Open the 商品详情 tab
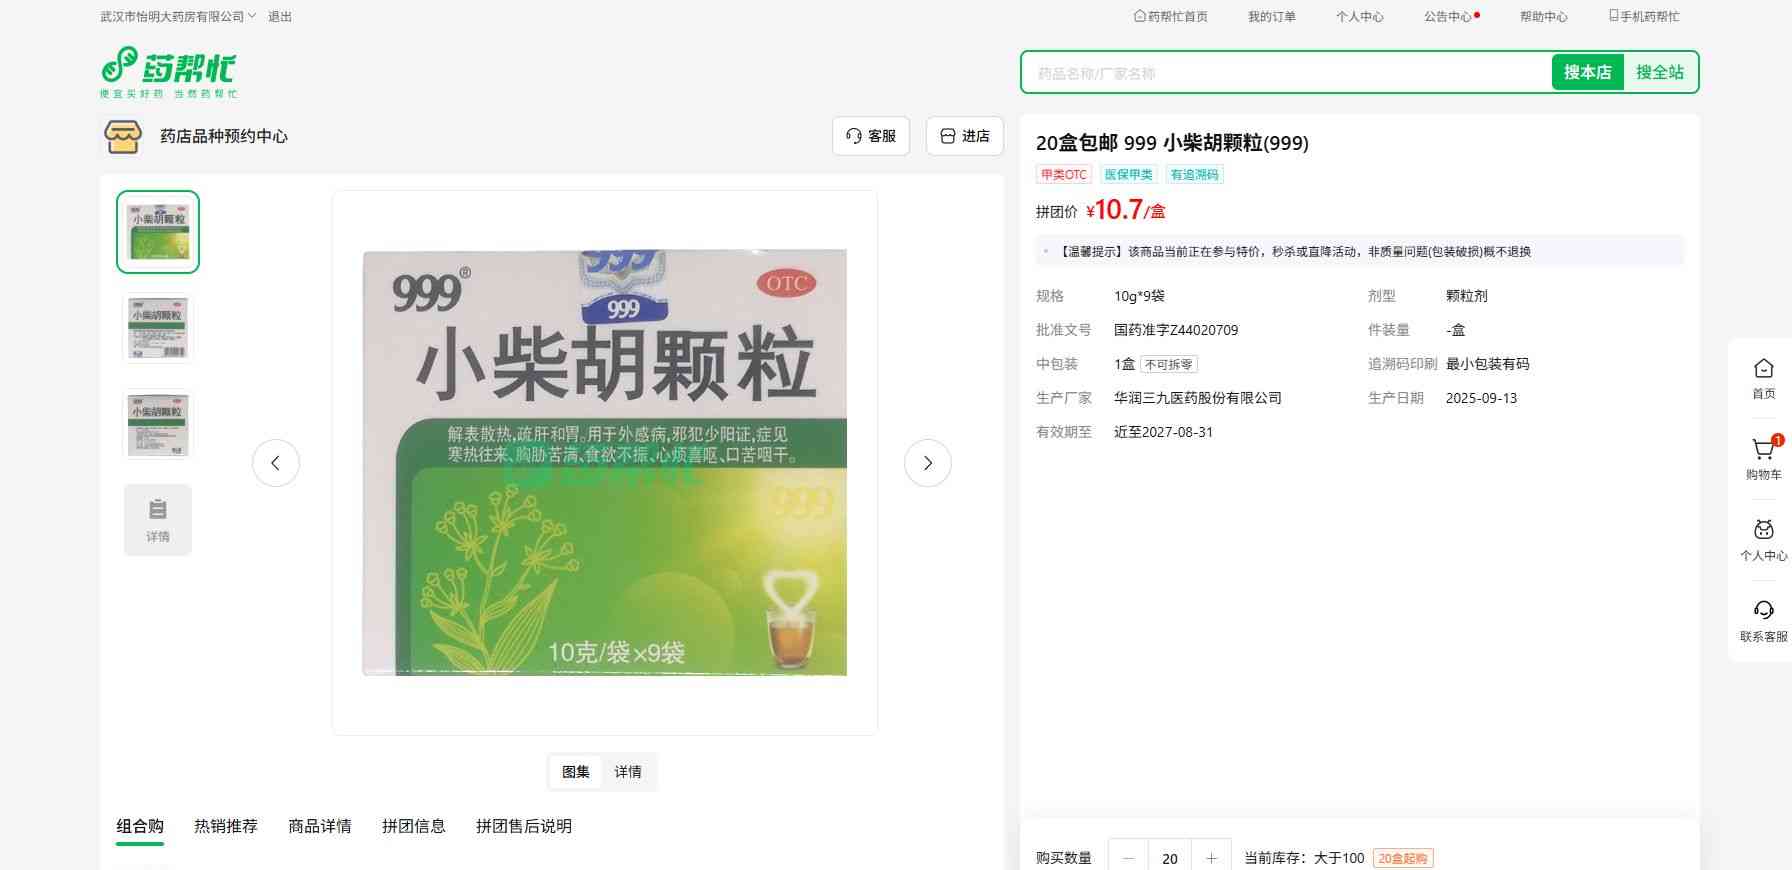The height and width of the screenshot is (870, 1792). point(320,826)
